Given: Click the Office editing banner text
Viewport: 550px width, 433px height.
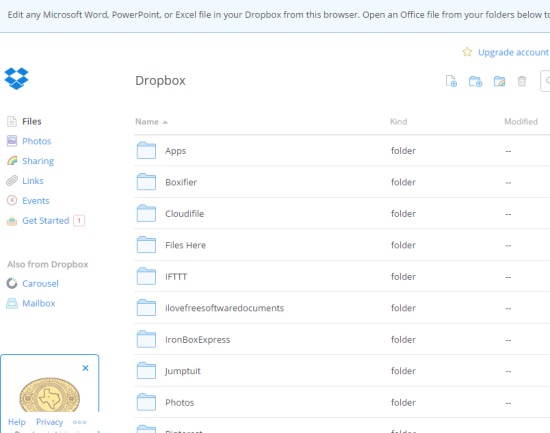Looking at the screenshot, I should (278, 15).
